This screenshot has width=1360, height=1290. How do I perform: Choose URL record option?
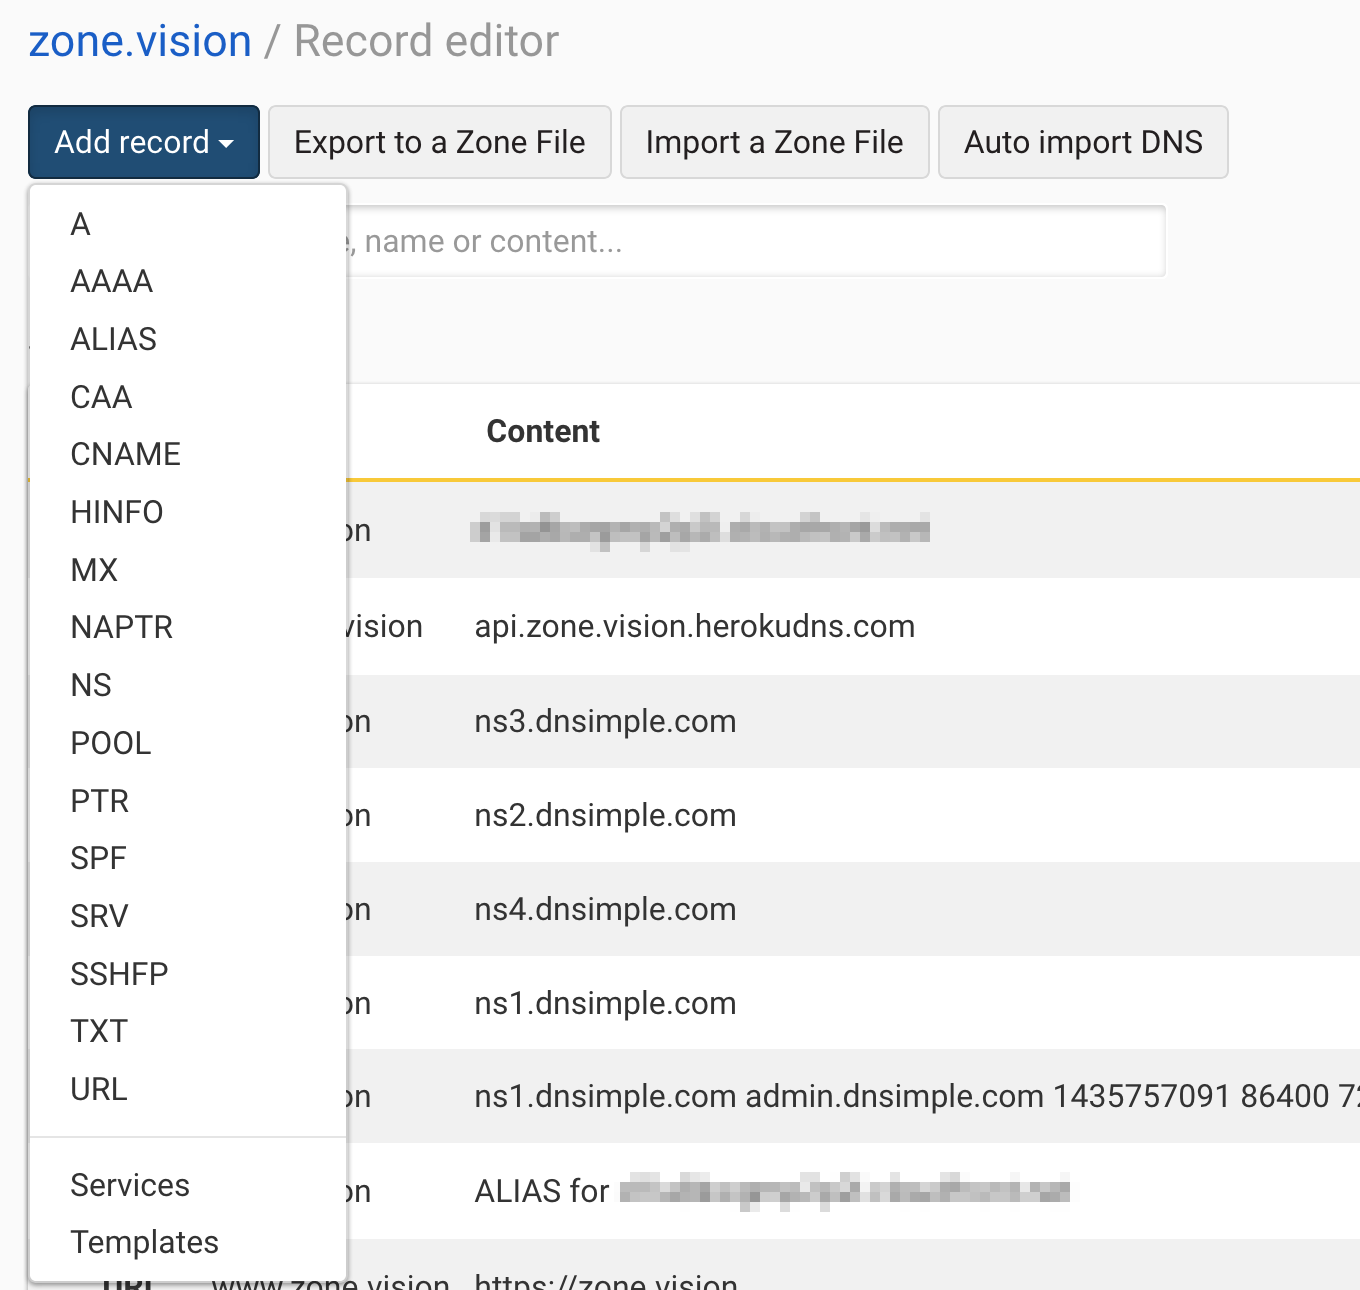click(x=99, y=1089)
